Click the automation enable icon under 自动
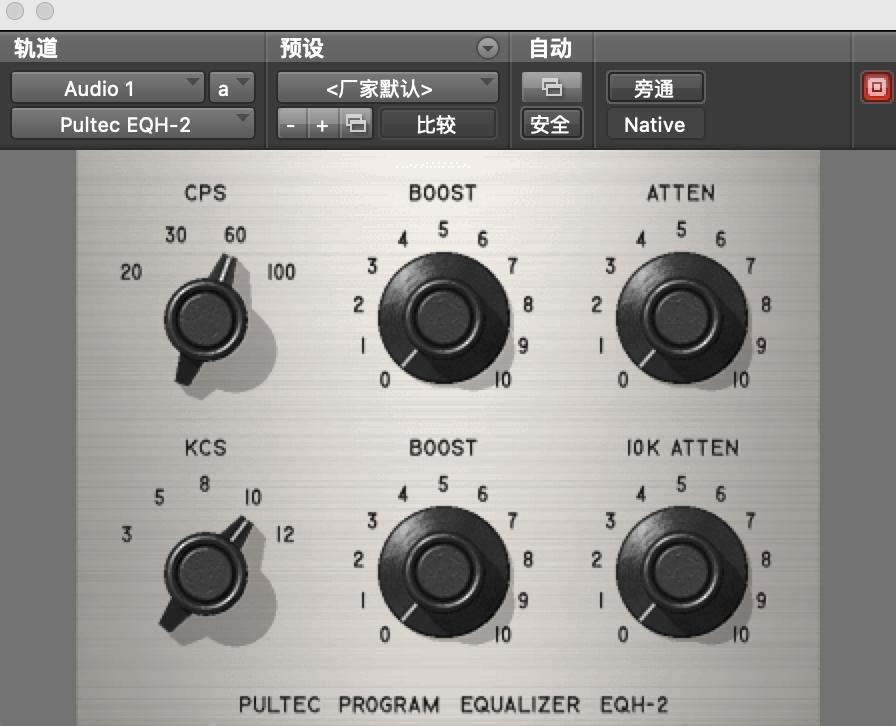This screenshot has height=726, width=896. (x=551, y=87)
